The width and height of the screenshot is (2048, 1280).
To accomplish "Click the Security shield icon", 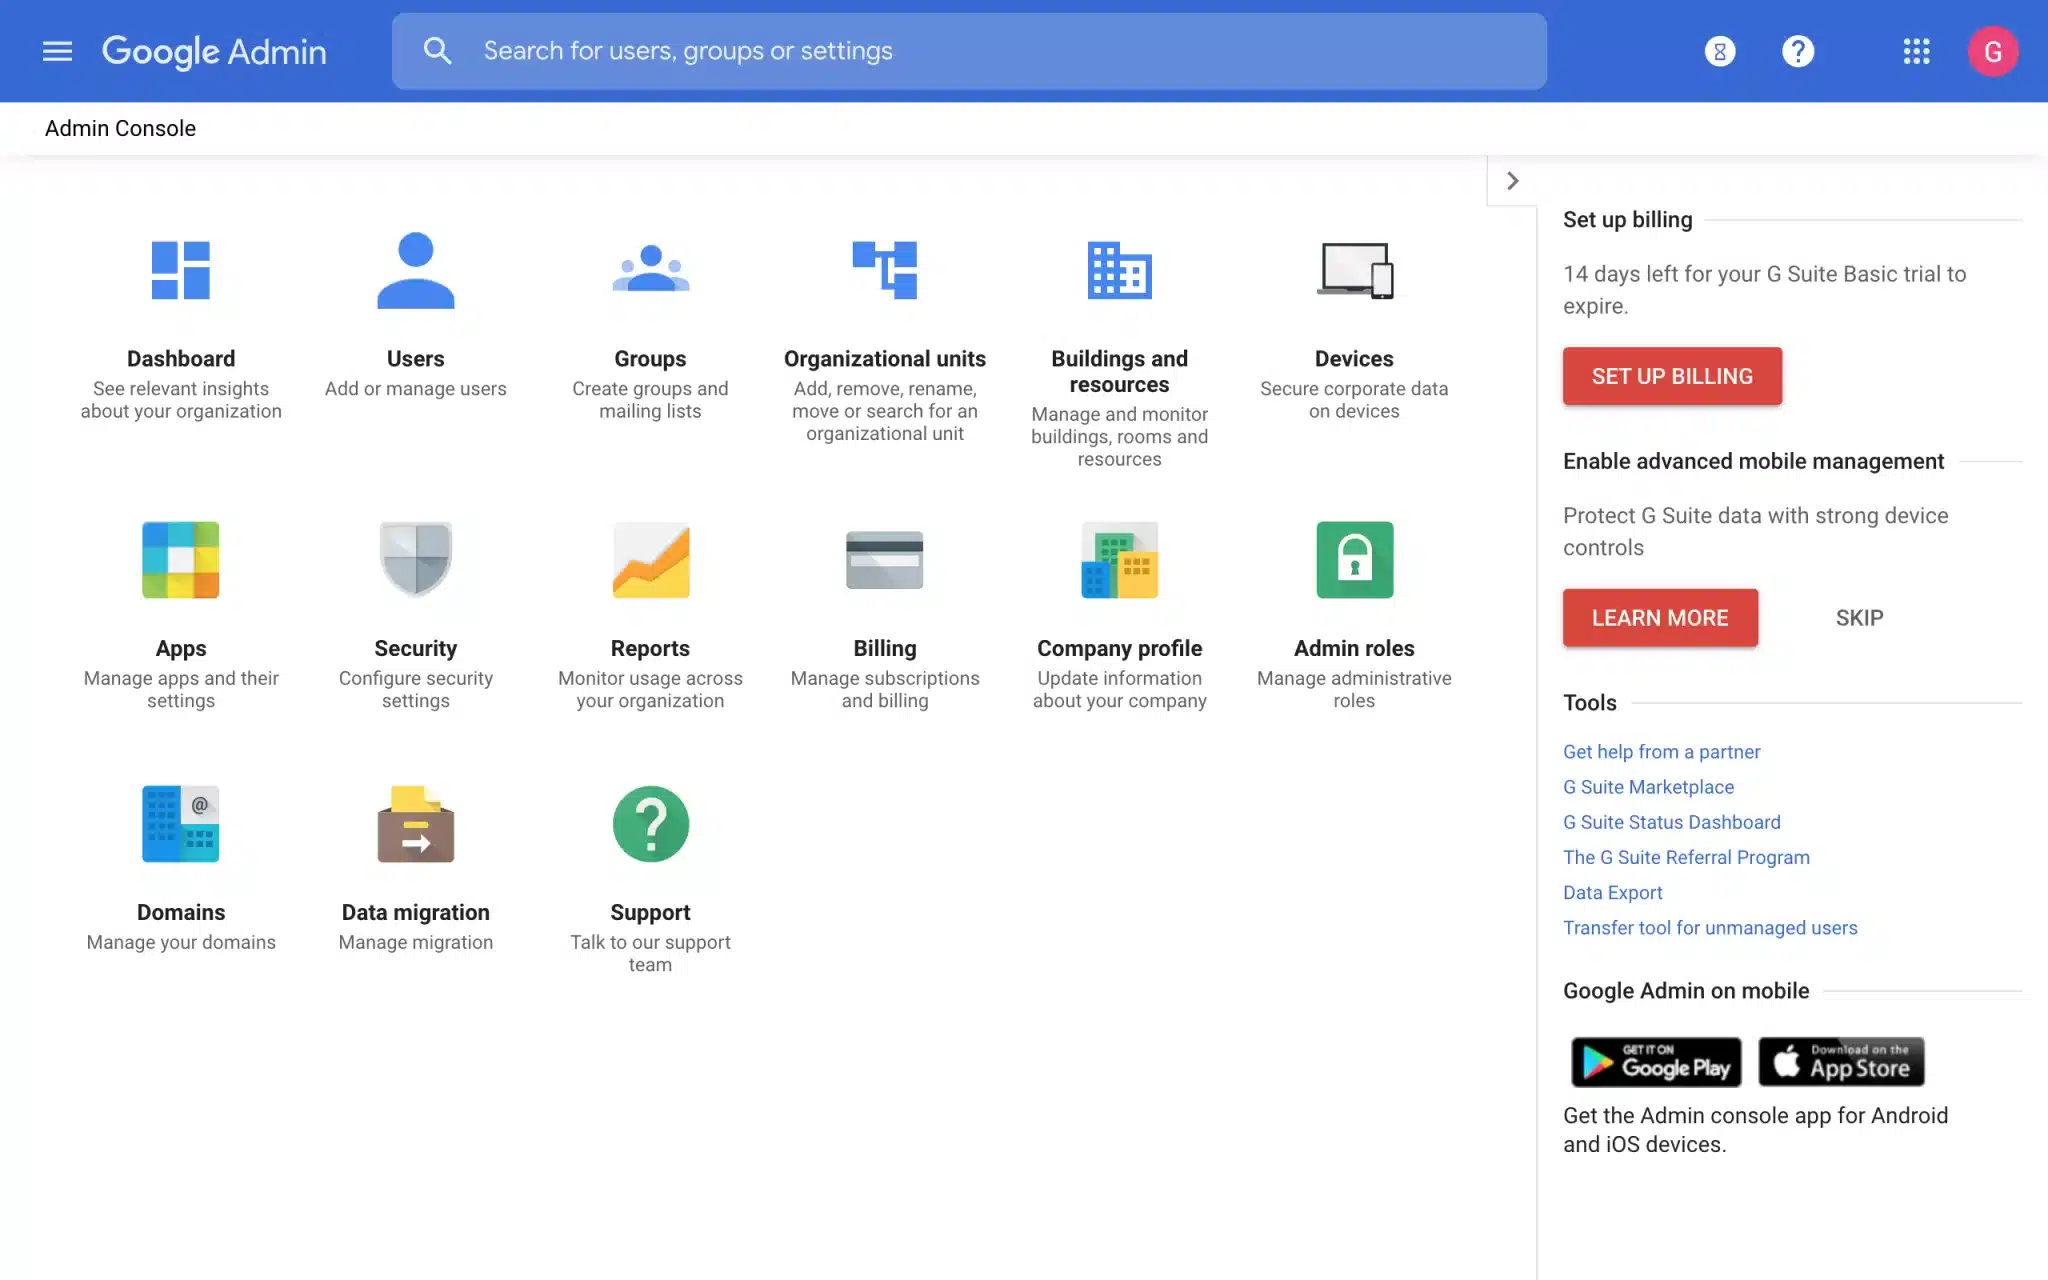I will click(415, 559).
